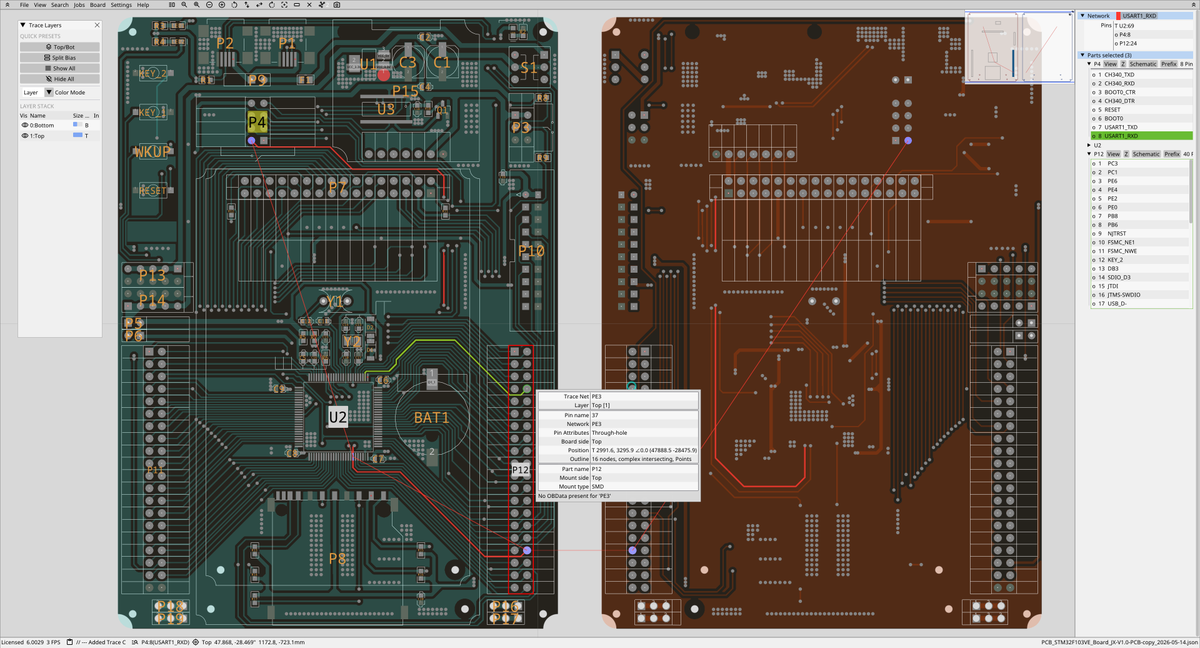Toggle visibility of 1:Top layer

(25, 135)
